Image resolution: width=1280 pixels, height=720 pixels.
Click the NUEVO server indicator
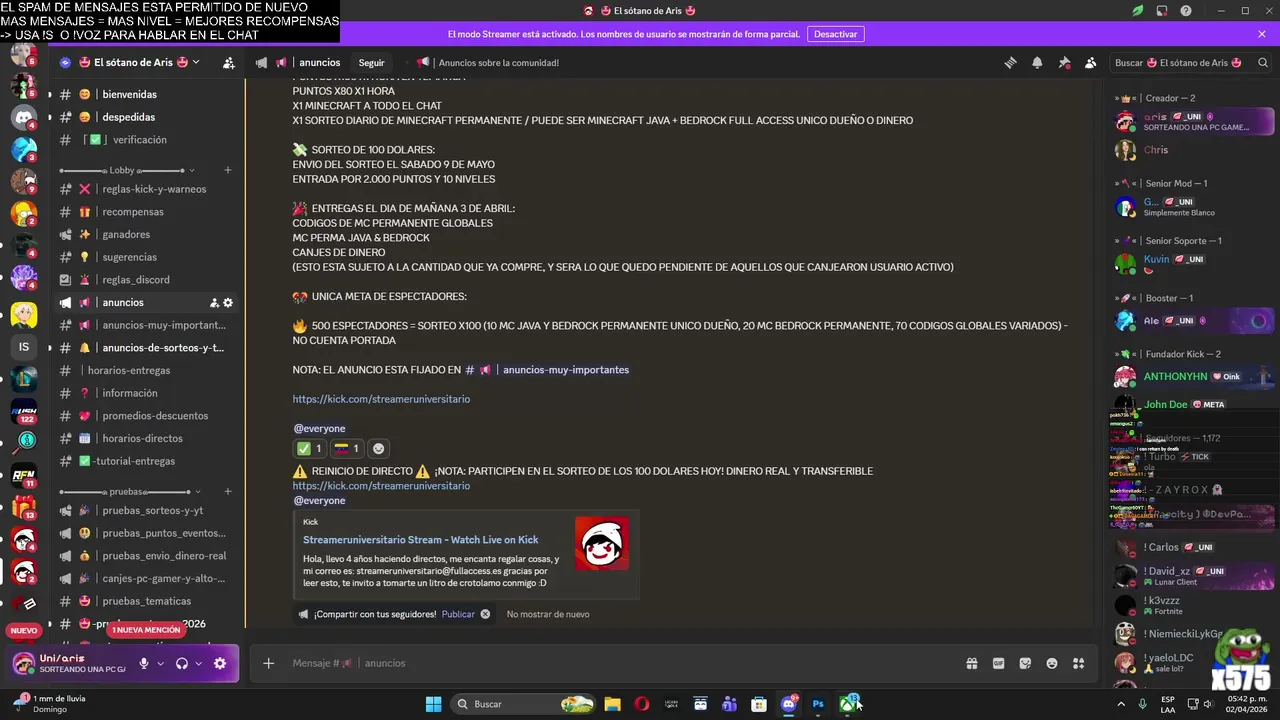24,630
